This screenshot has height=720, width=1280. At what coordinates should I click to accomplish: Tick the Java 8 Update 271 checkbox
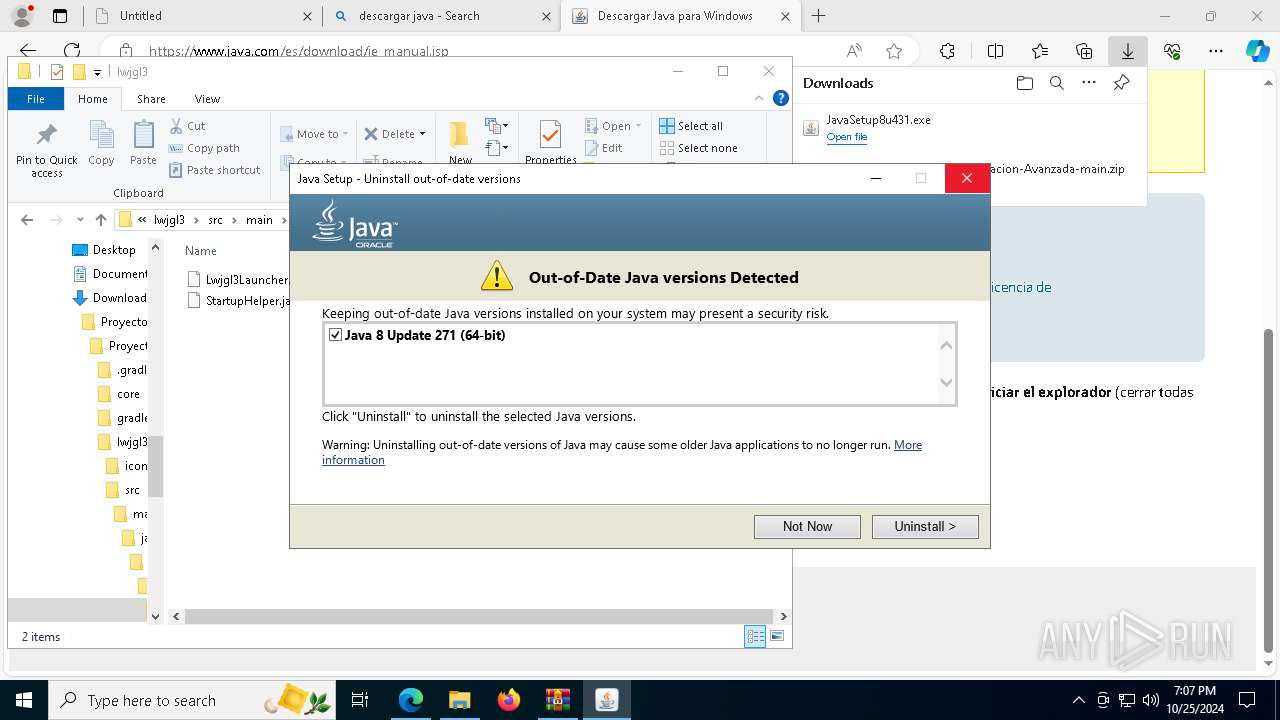pyautogui.click(x=336, y=335)
